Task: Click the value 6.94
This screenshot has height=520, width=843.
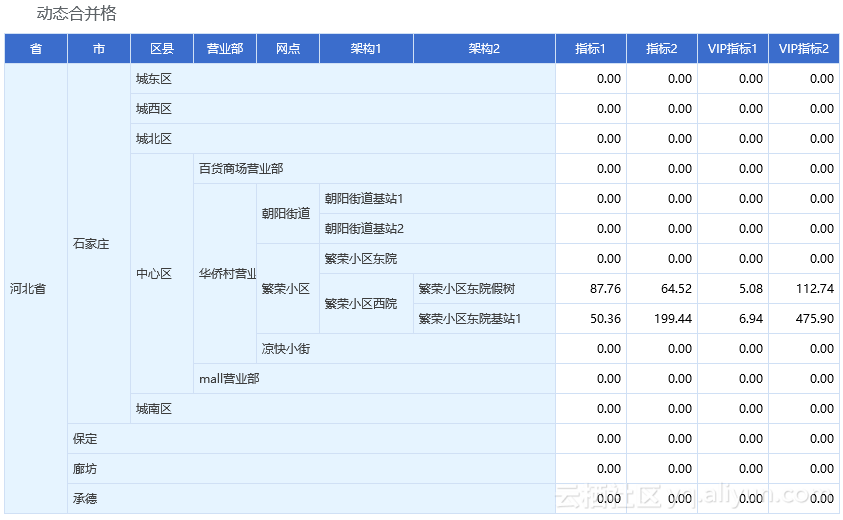Action: 751,319
